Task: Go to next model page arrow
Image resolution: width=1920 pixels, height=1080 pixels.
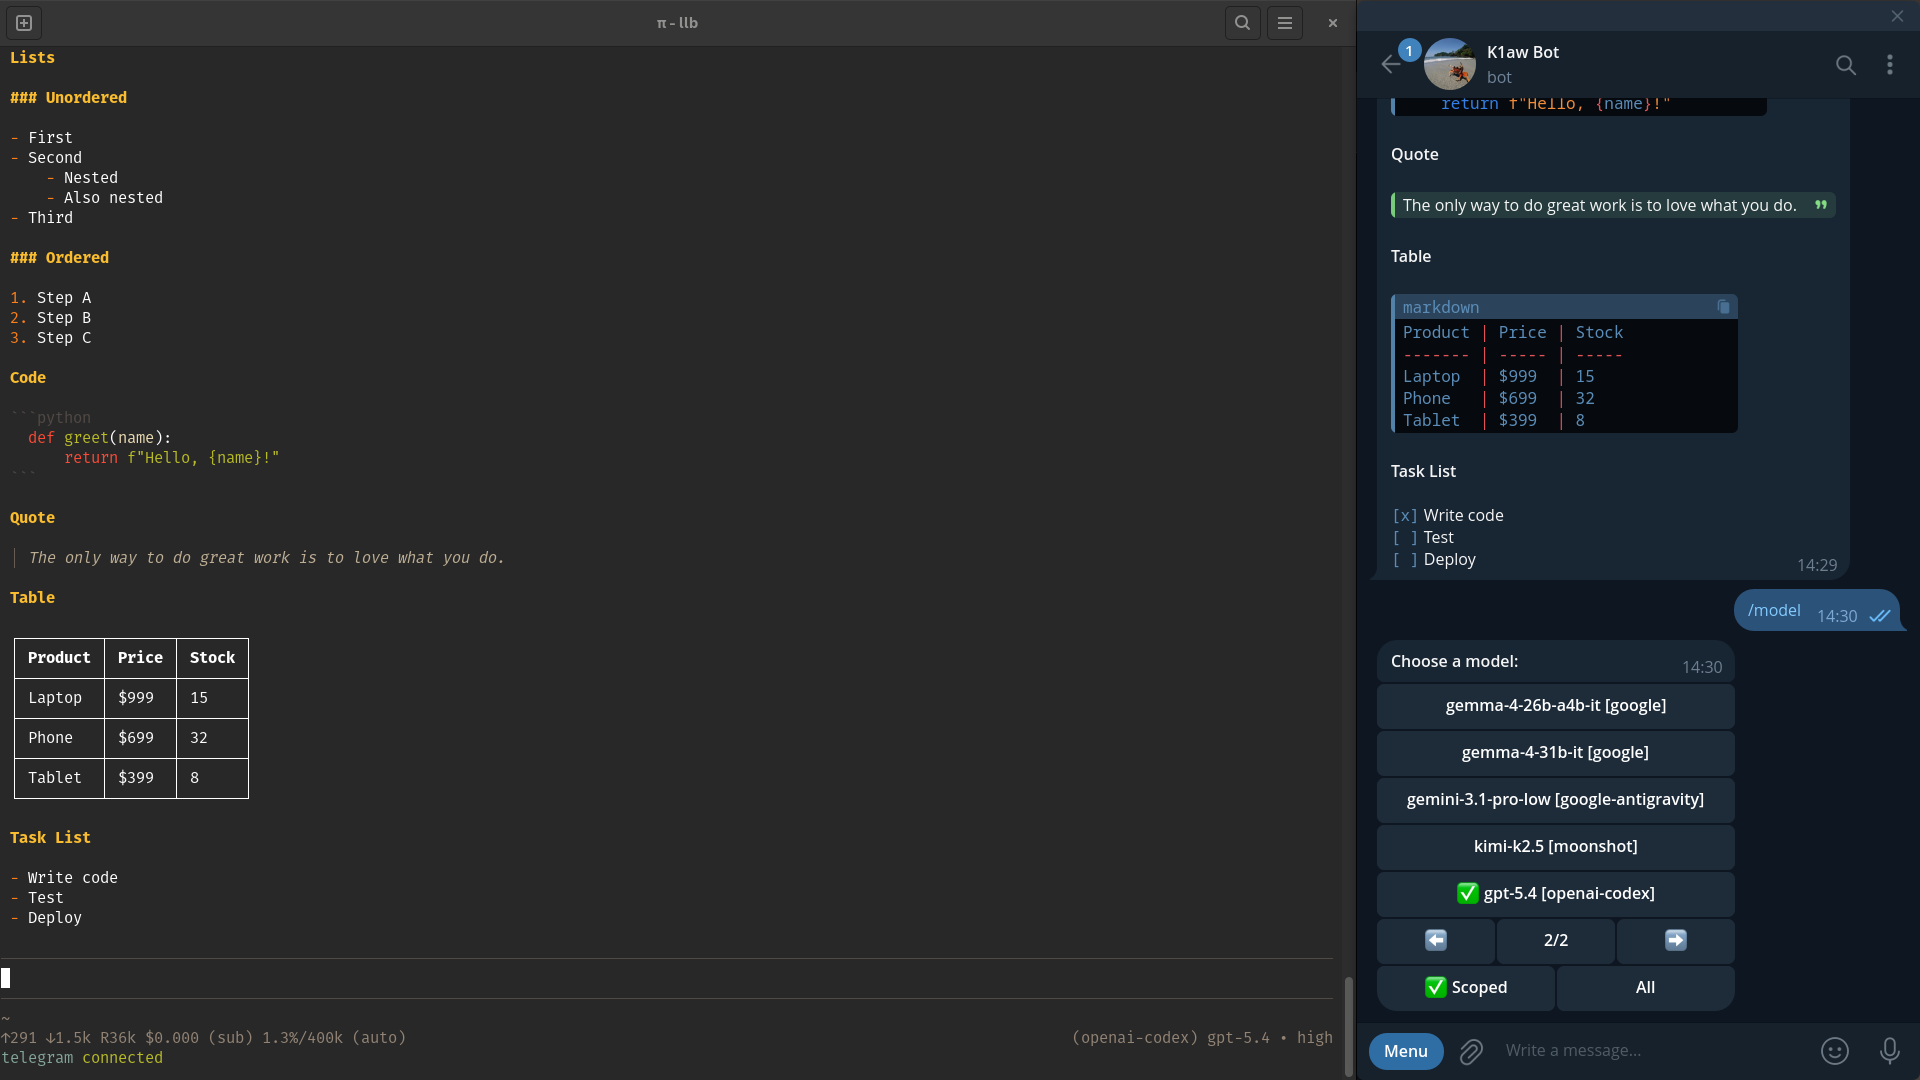Action: [x=1675, y=941]
